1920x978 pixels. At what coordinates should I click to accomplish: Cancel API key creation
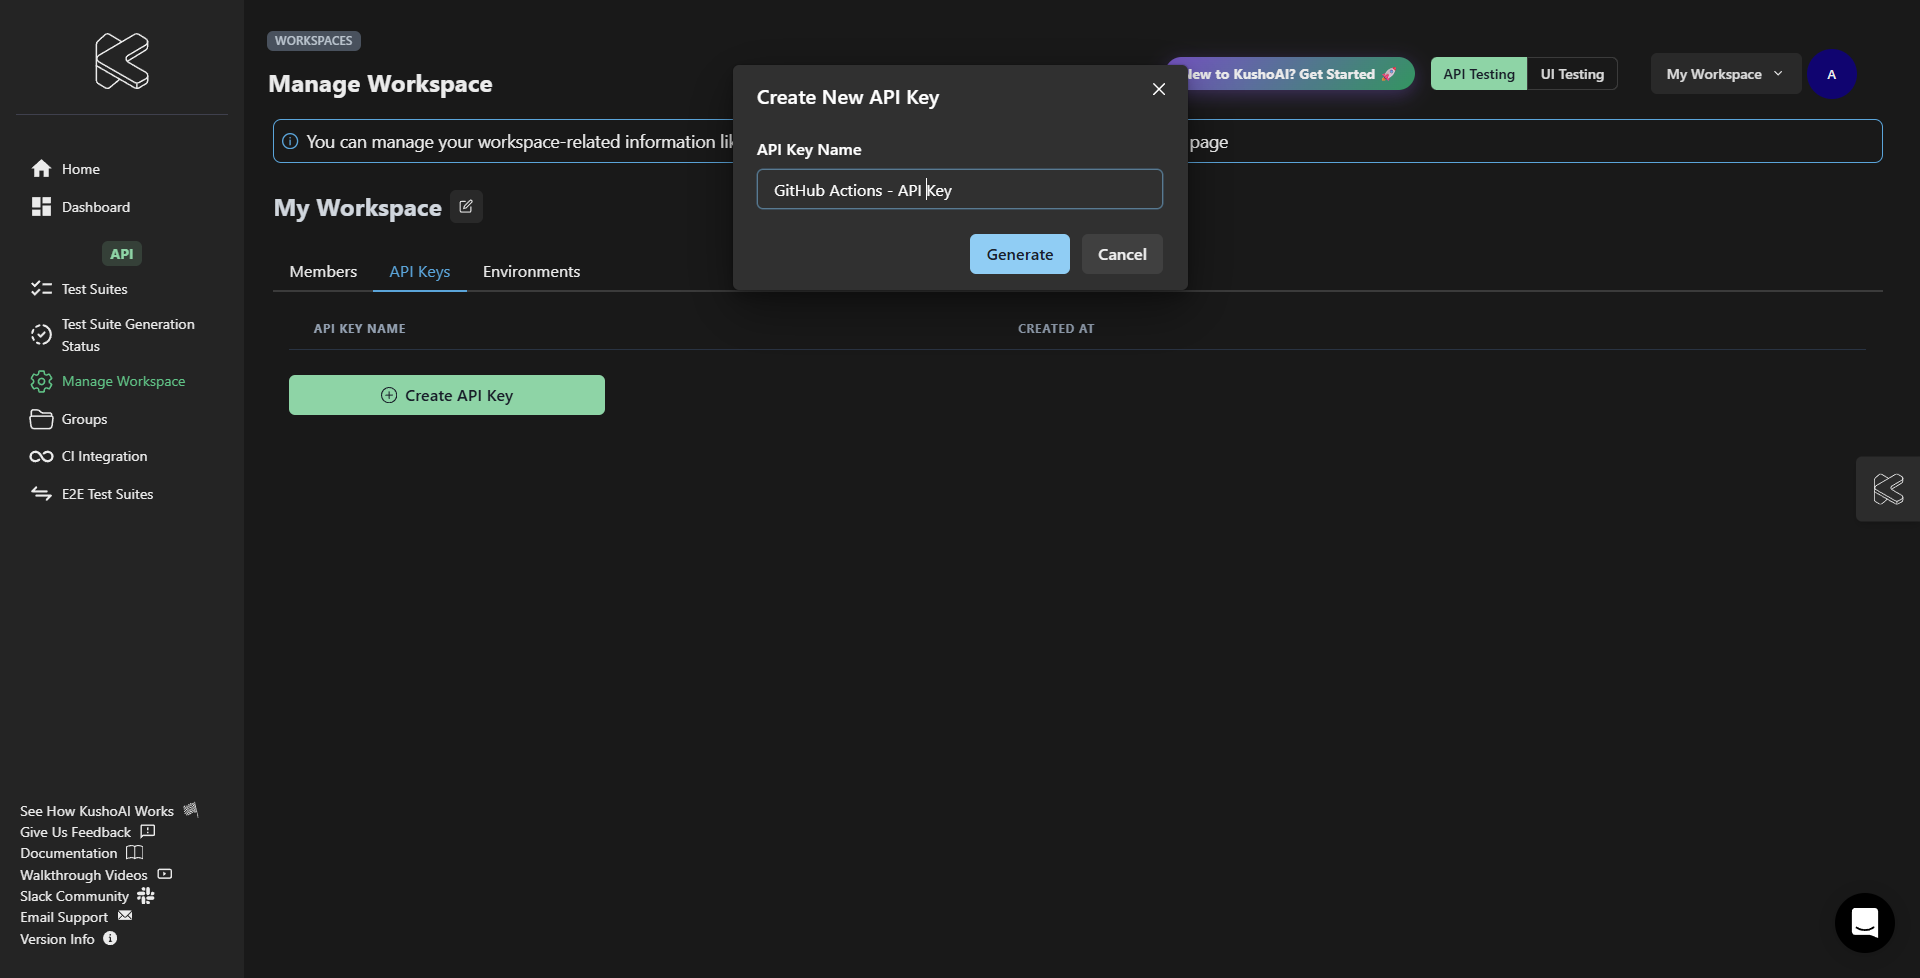1122,254
